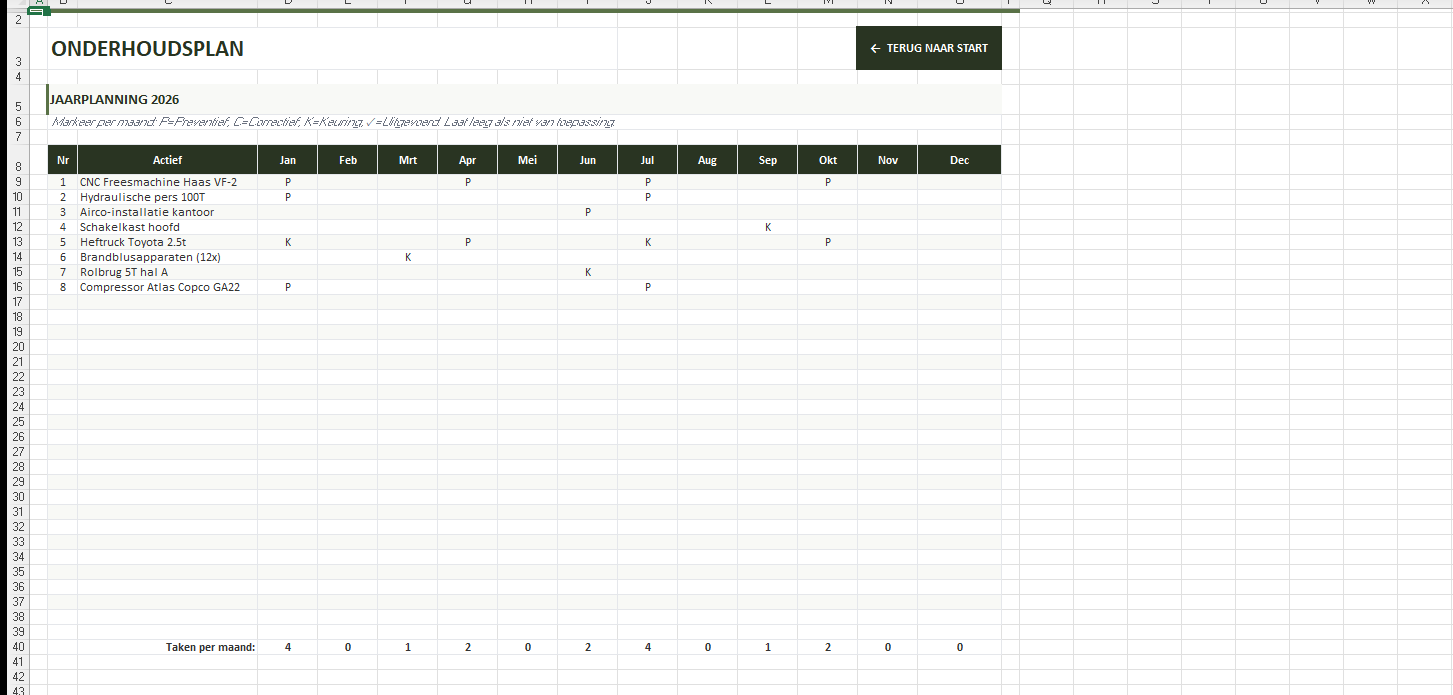
Task: Select the Aug month header cell
Action: point(707,160)
